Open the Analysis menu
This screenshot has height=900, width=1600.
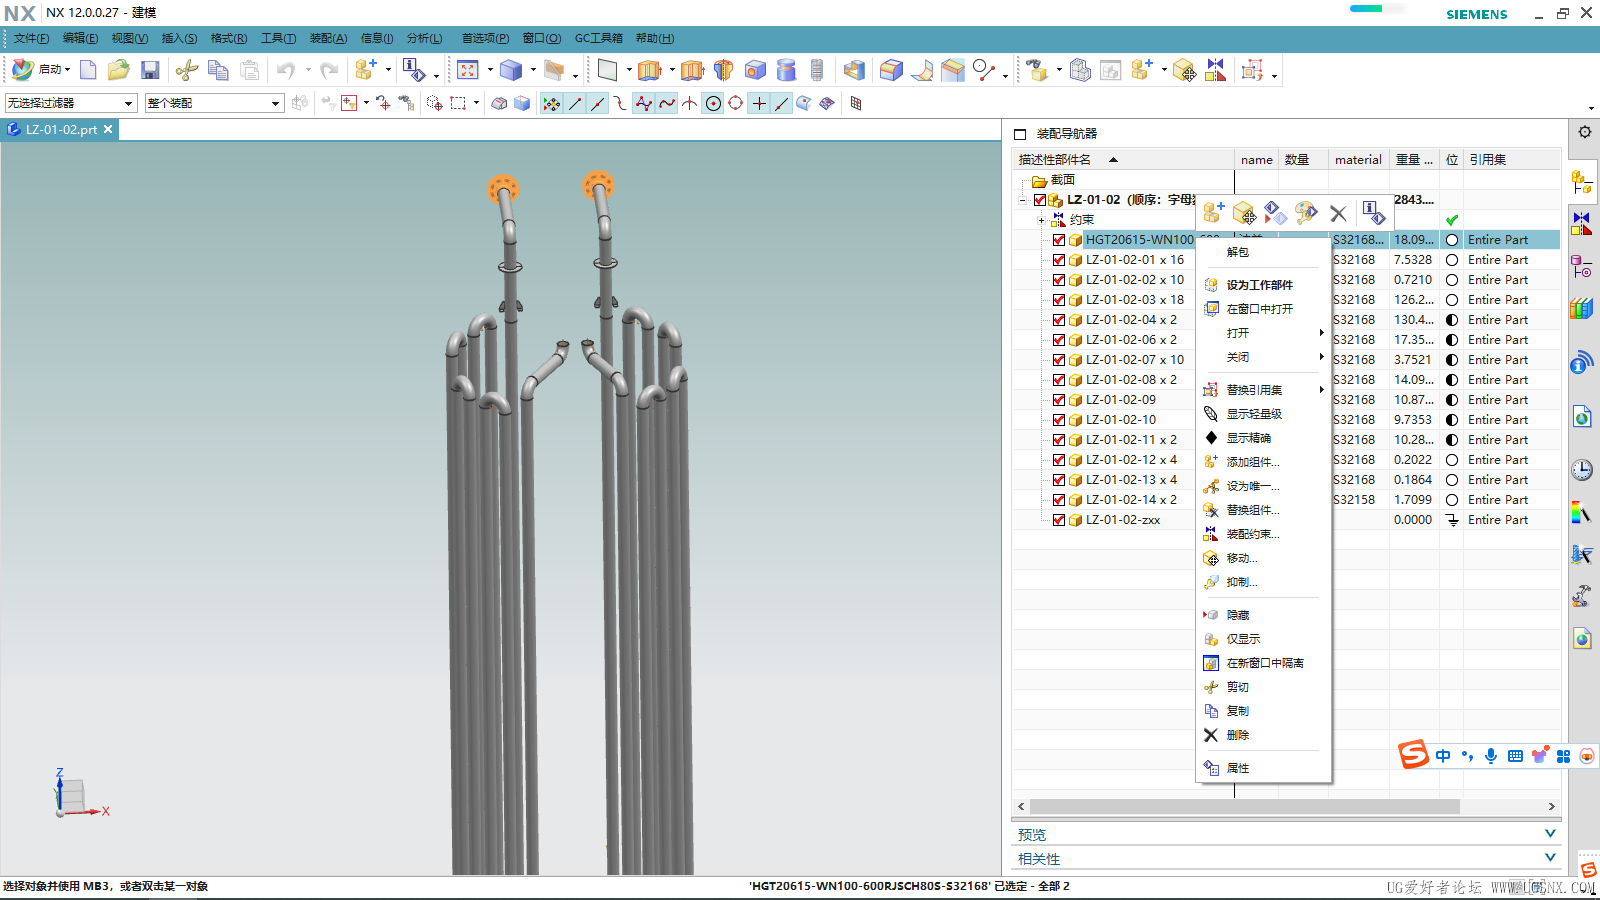[x=424, y=38]
